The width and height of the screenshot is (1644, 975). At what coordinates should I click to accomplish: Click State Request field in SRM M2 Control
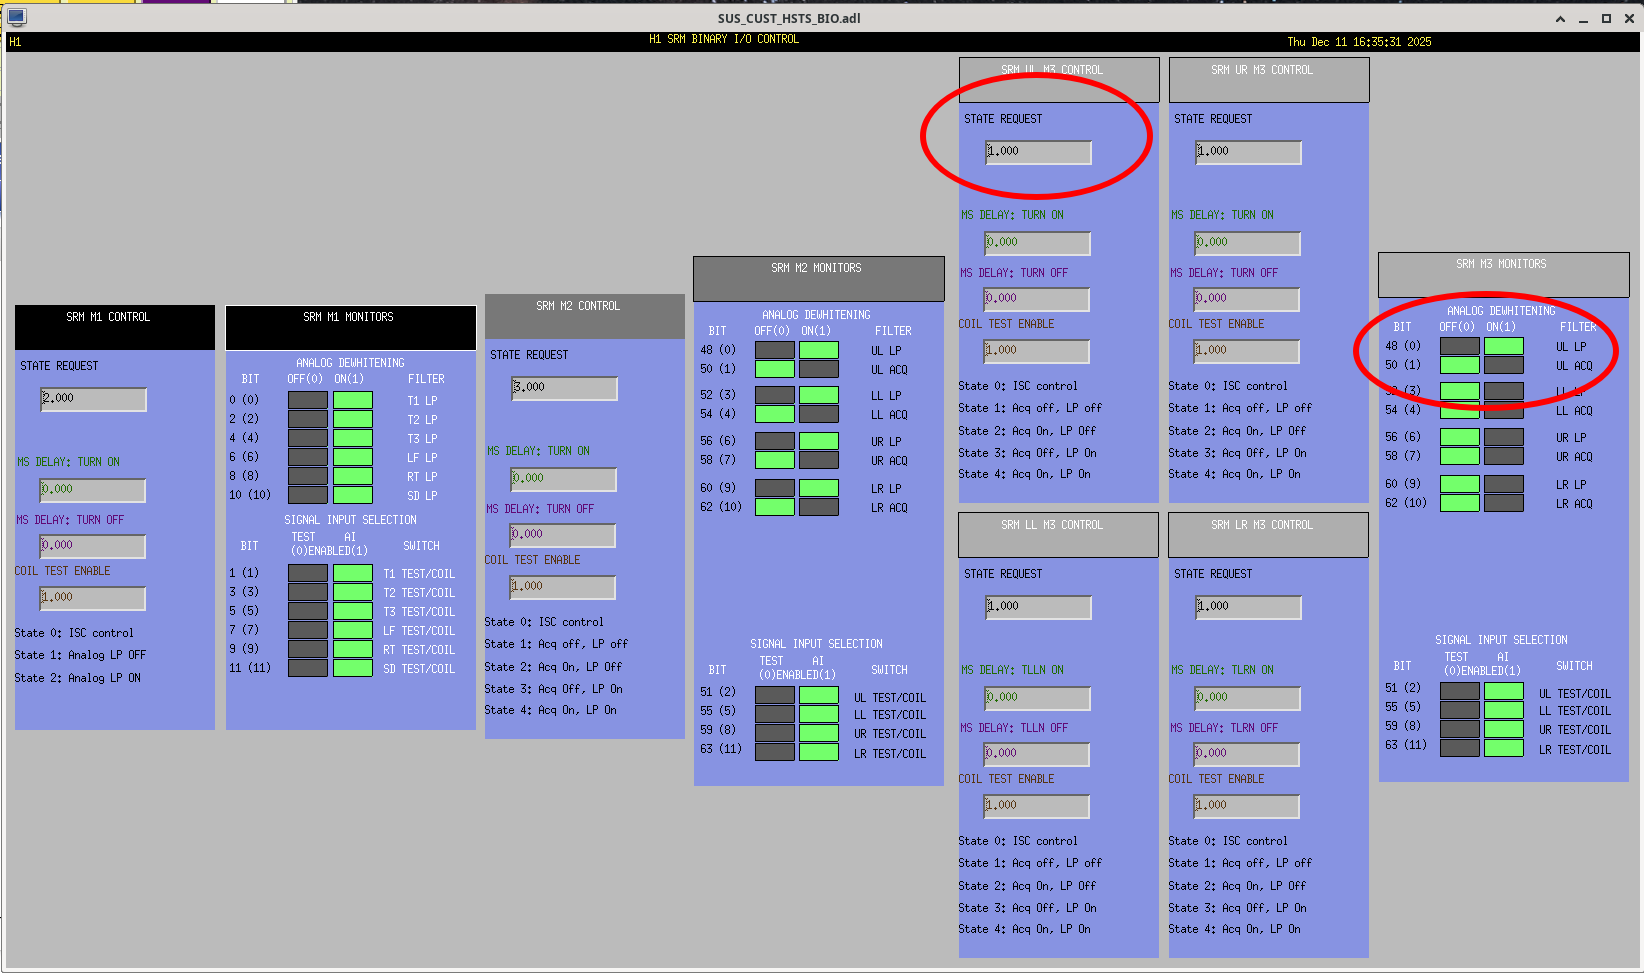[x=564, y=388]
